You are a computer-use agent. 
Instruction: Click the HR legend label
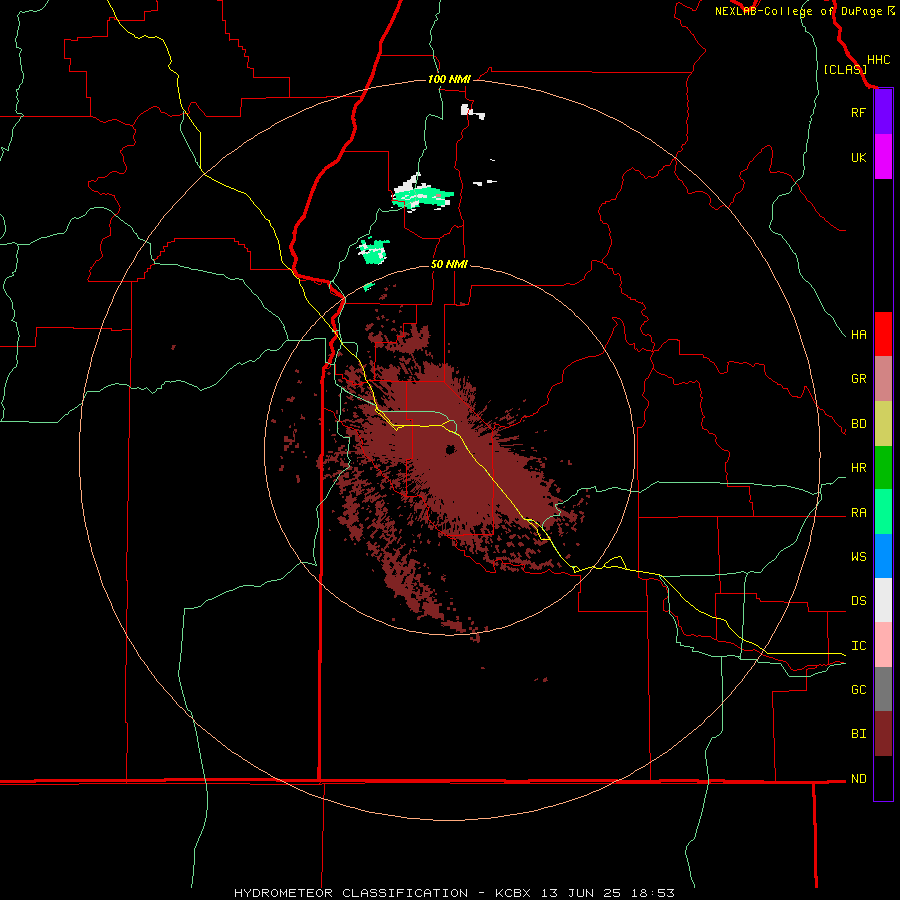tap(858, 468)
